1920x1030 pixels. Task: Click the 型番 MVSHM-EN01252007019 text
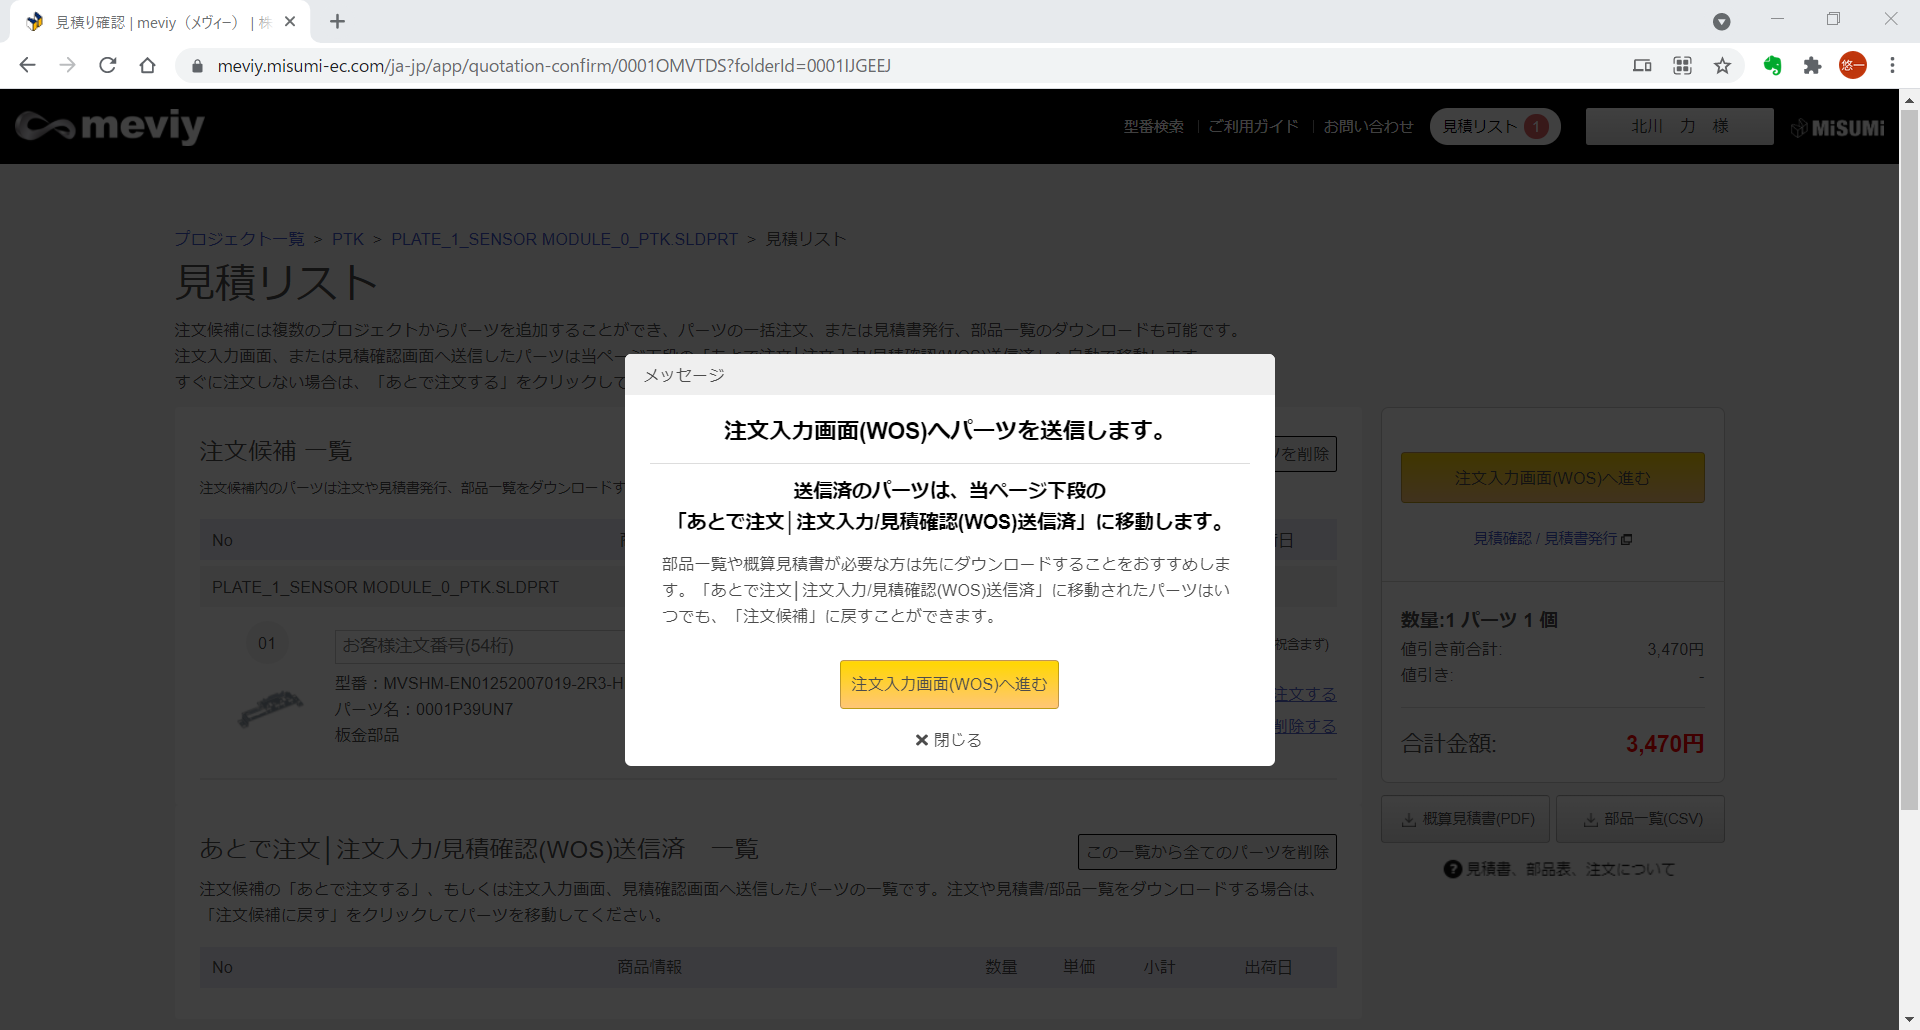point(480,683)
